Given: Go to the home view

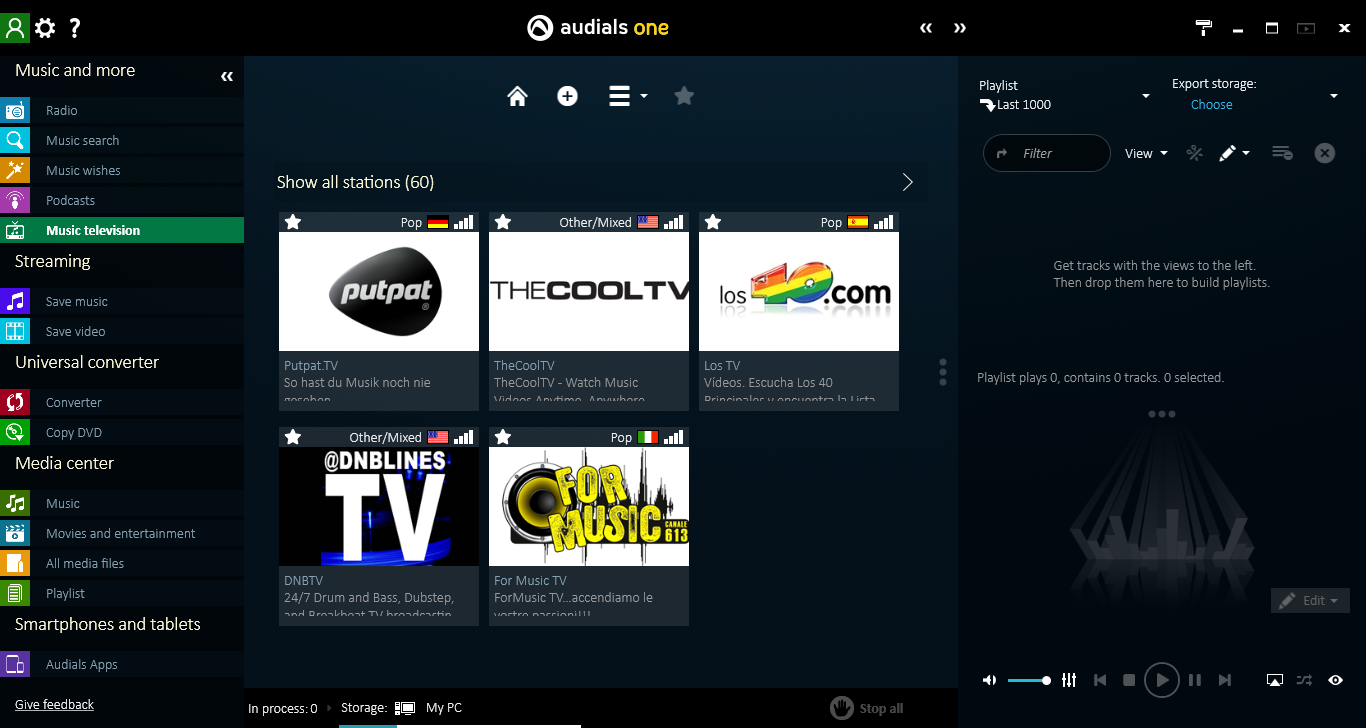Looking at the screenshot, I should pyautogui.click(x=517, y=96).
